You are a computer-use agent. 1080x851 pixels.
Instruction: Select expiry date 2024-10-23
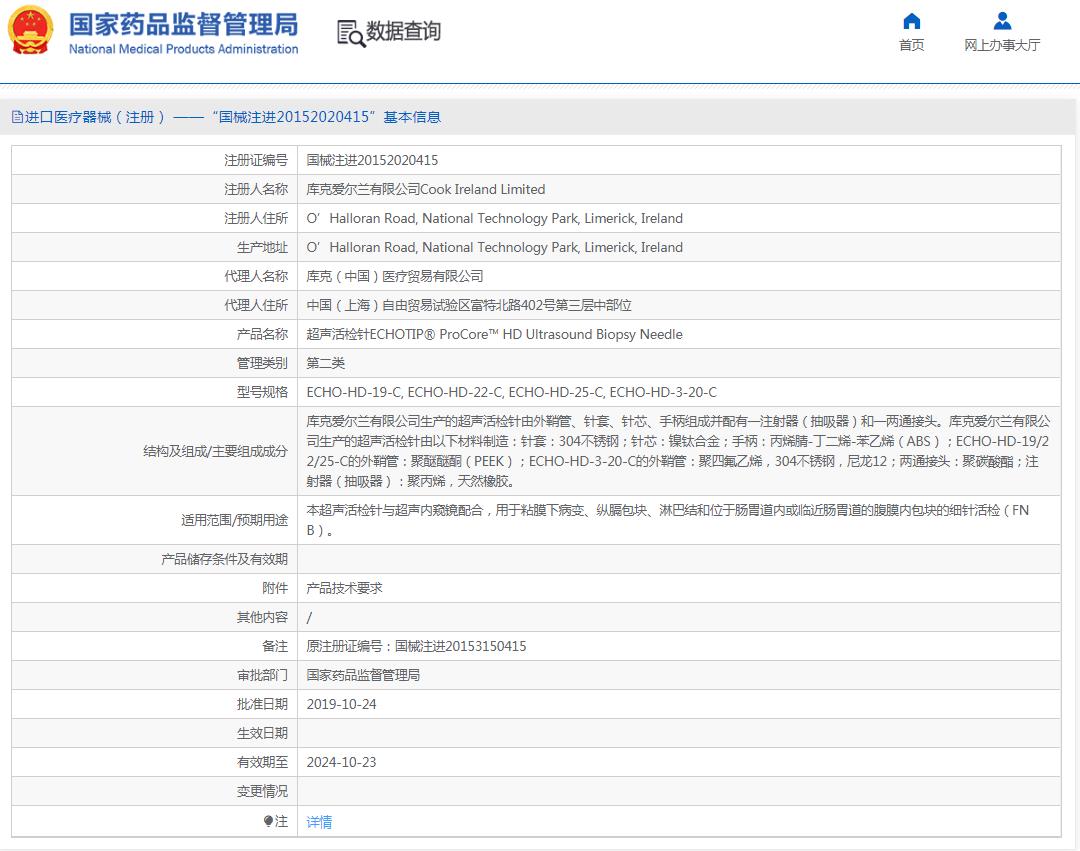point(341,761)
